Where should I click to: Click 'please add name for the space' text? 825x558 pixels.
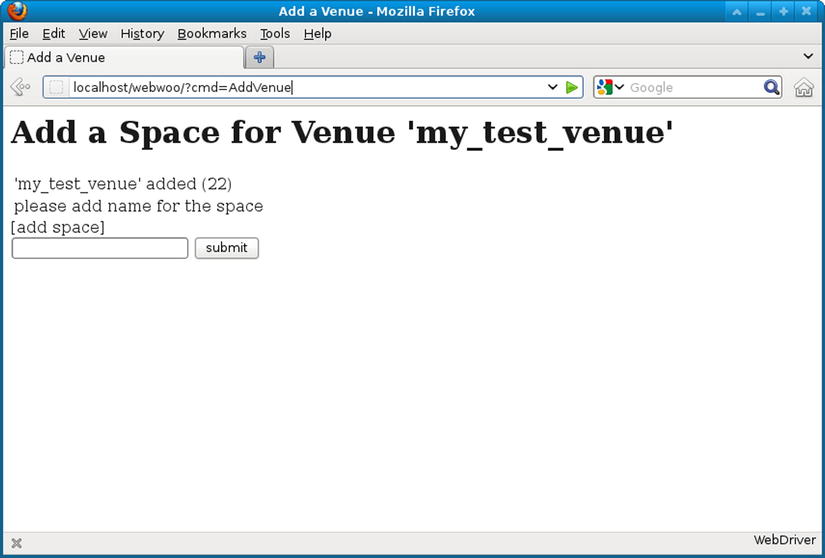pos(138,206)
